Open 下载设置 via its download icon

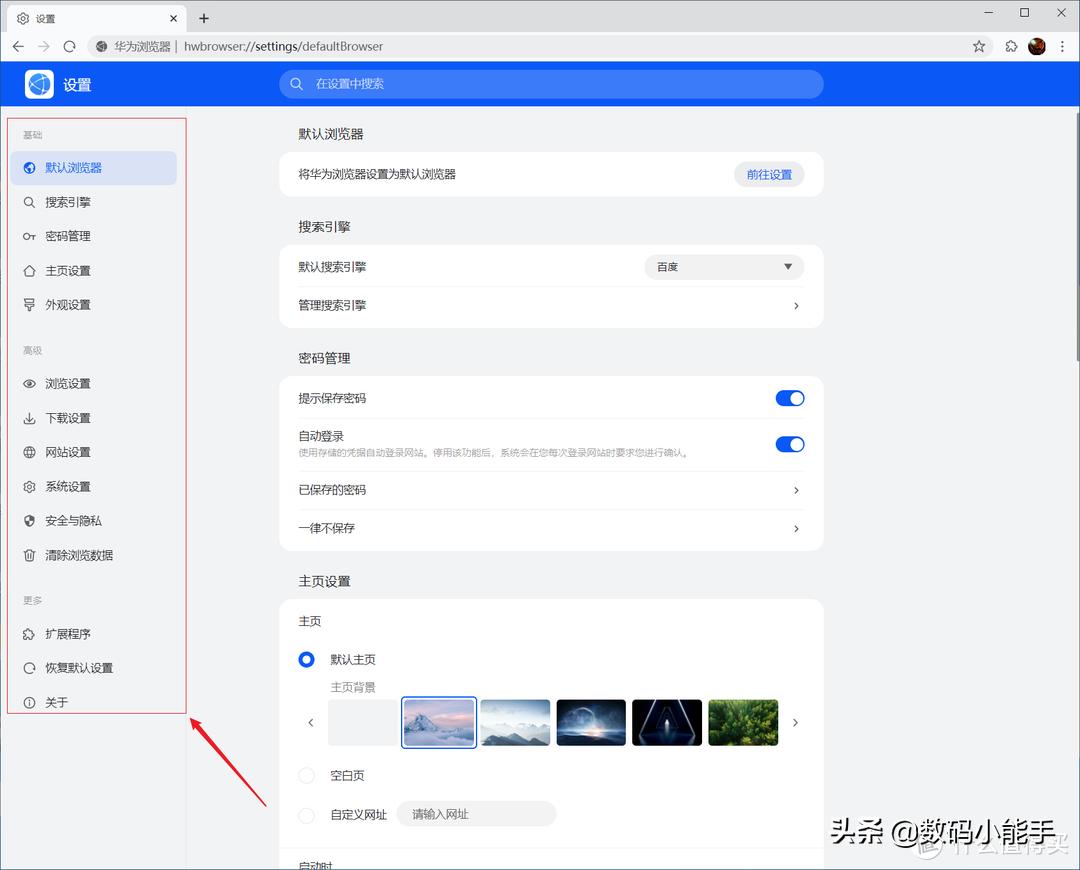(30, 418)
